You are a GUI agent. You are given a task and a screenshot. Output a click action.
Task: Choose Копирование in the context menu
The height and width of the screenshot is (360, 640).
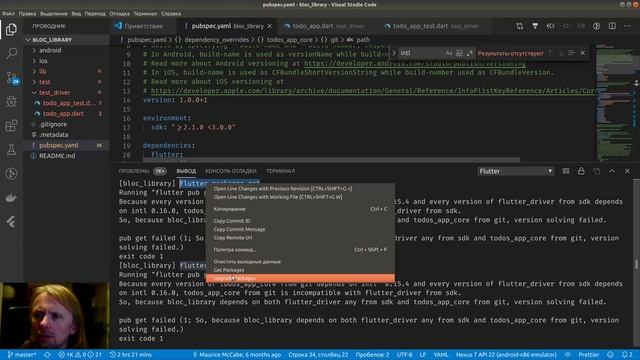(x=300, y=209)
